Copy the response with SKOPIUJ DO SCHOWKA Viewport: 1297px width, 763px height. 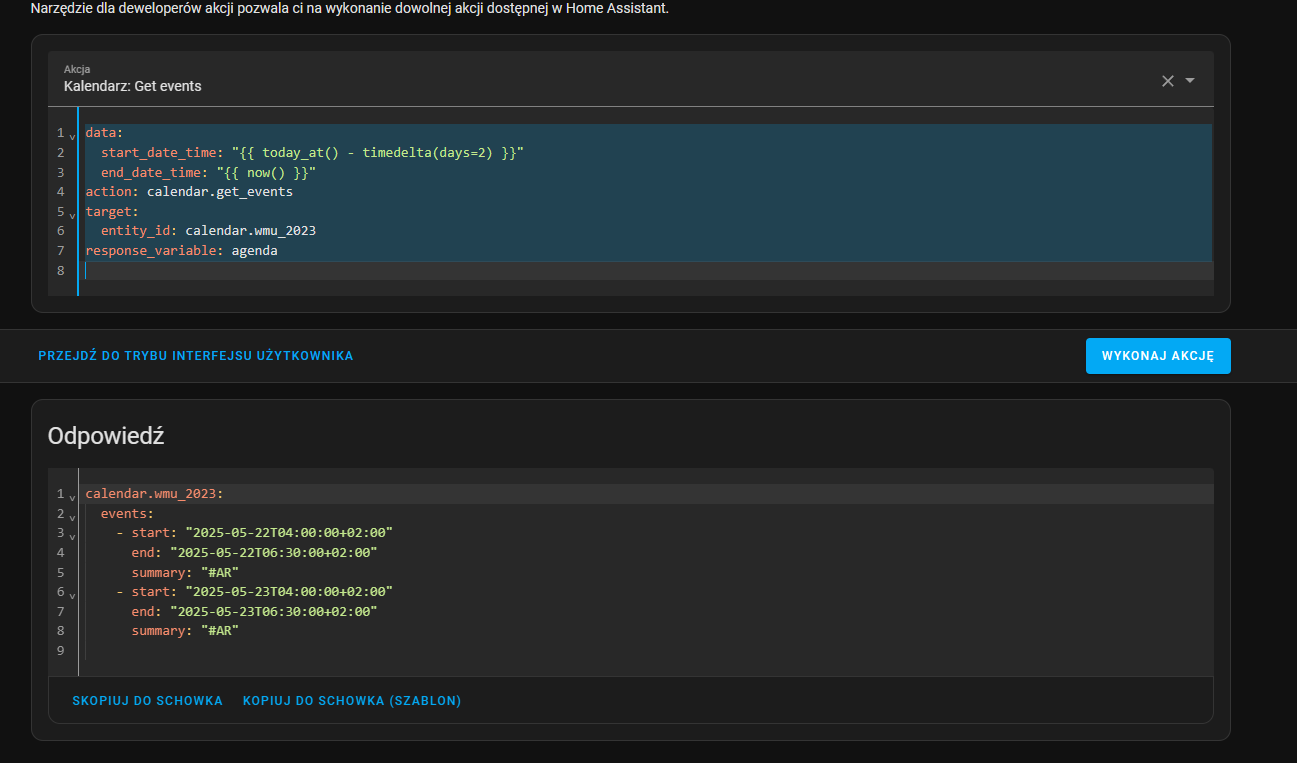pyautogui.click(x=147, y=701)
